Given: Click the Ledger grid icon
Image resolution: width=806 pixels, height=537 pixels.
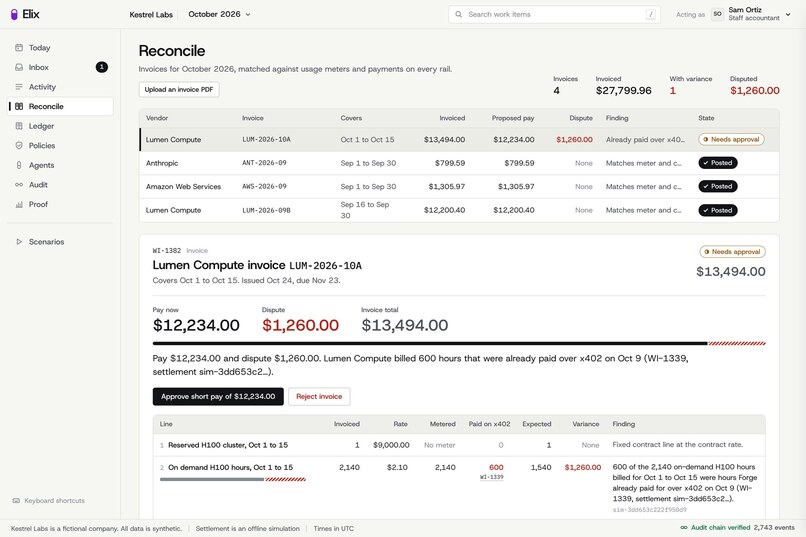Looking at the screenshot, I should click(x=19, y=126).
